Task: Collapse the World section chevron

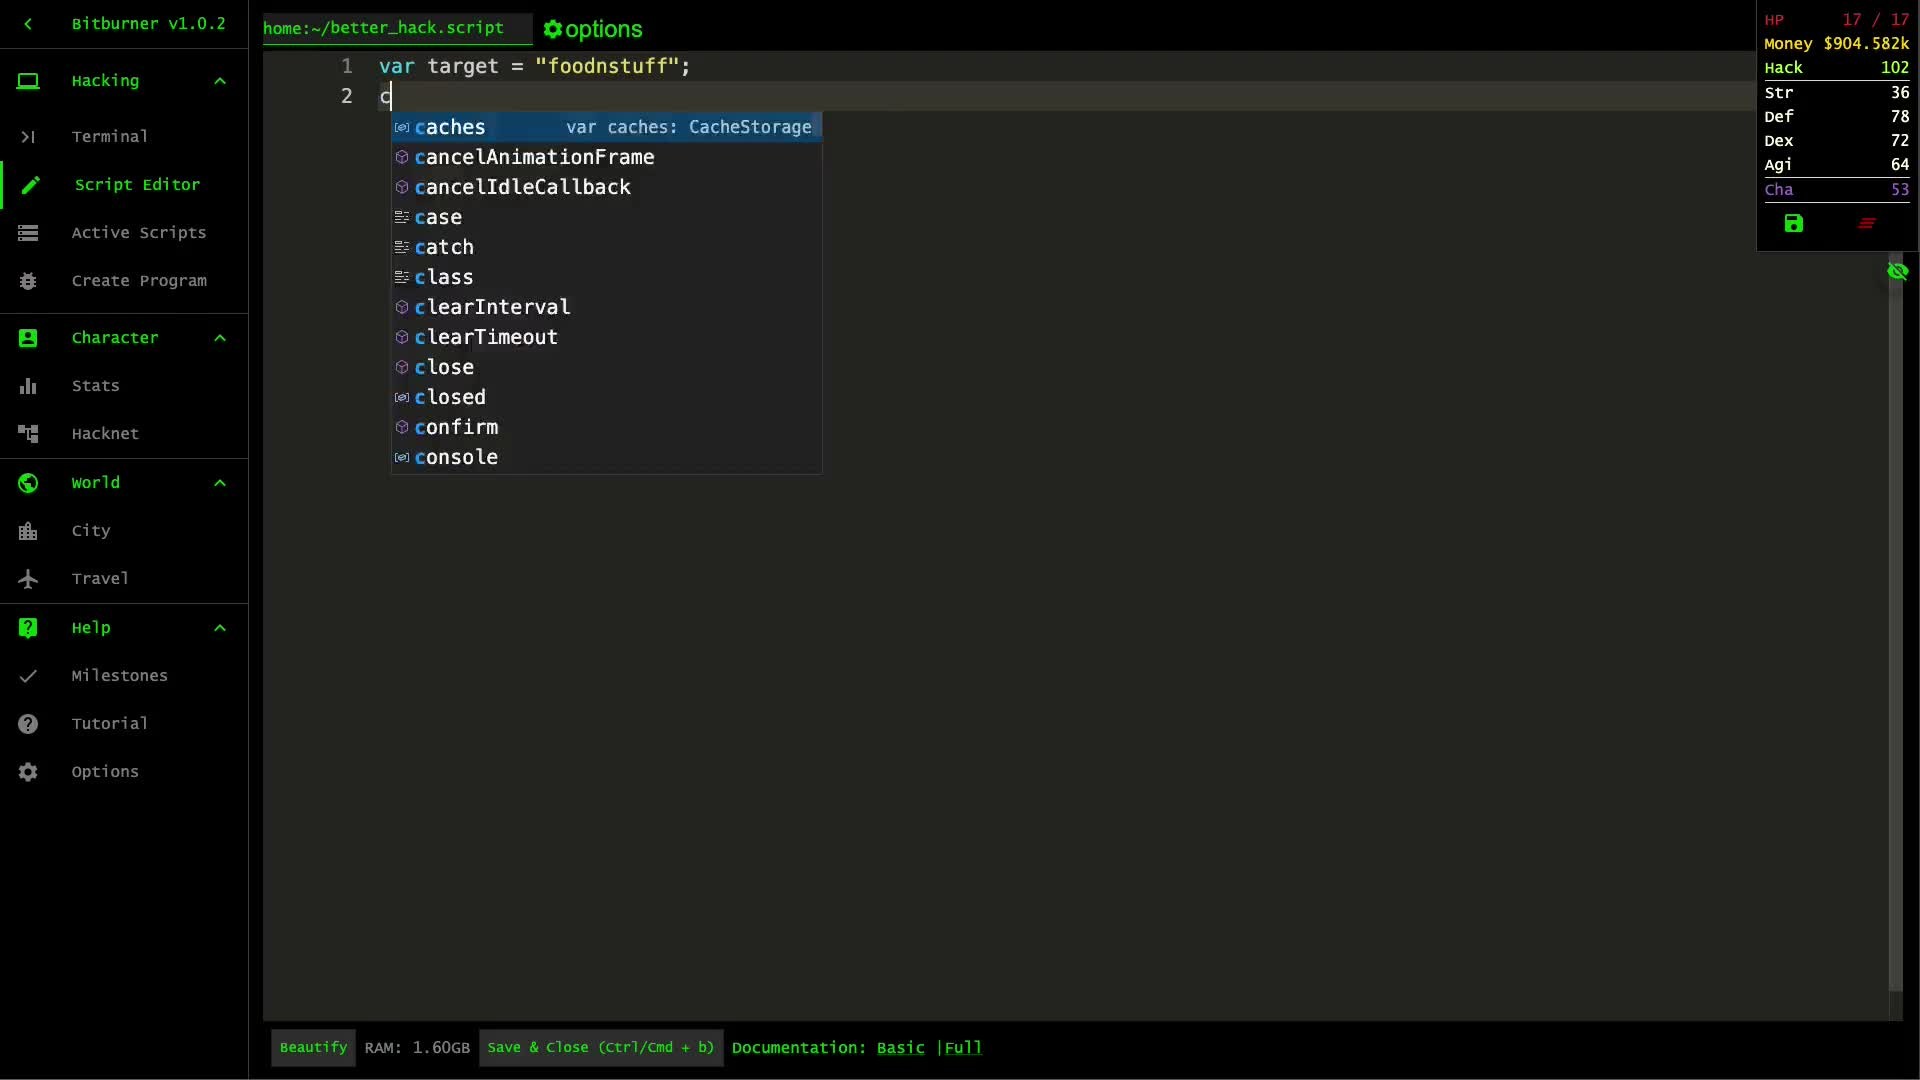Action: (220, 483)
